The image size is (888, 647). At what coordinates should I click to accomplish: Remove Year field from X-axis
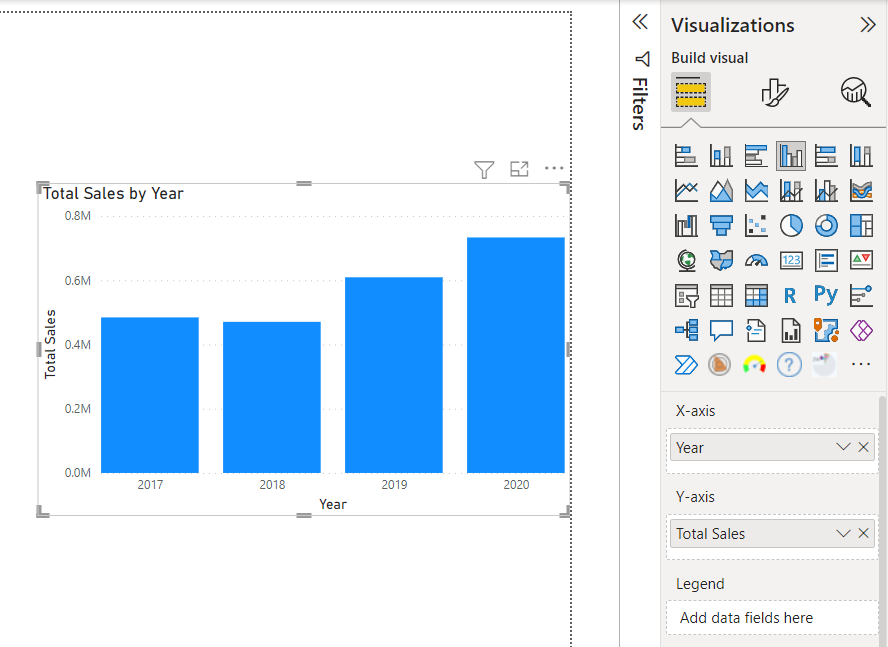pyautogui.click(x=864, y=447)
